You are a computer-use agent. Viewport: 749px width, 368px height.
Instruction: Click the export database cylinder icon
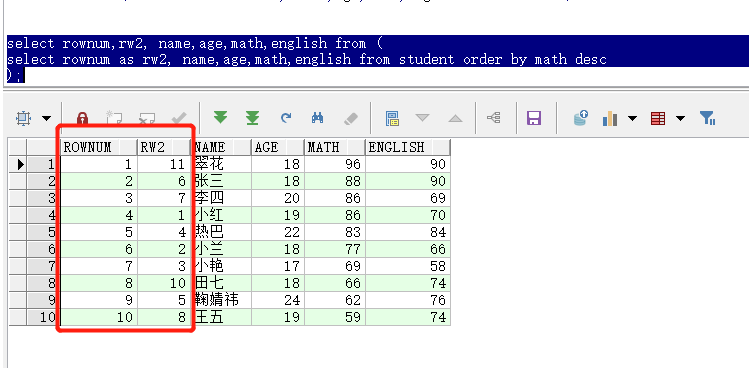pyautogui.click(x=581, y=118)
